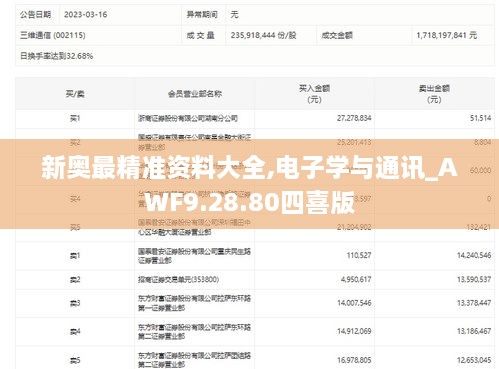Screen dimensions: 499x369
Task: Select buy amount 110,527
Action: 359,256
